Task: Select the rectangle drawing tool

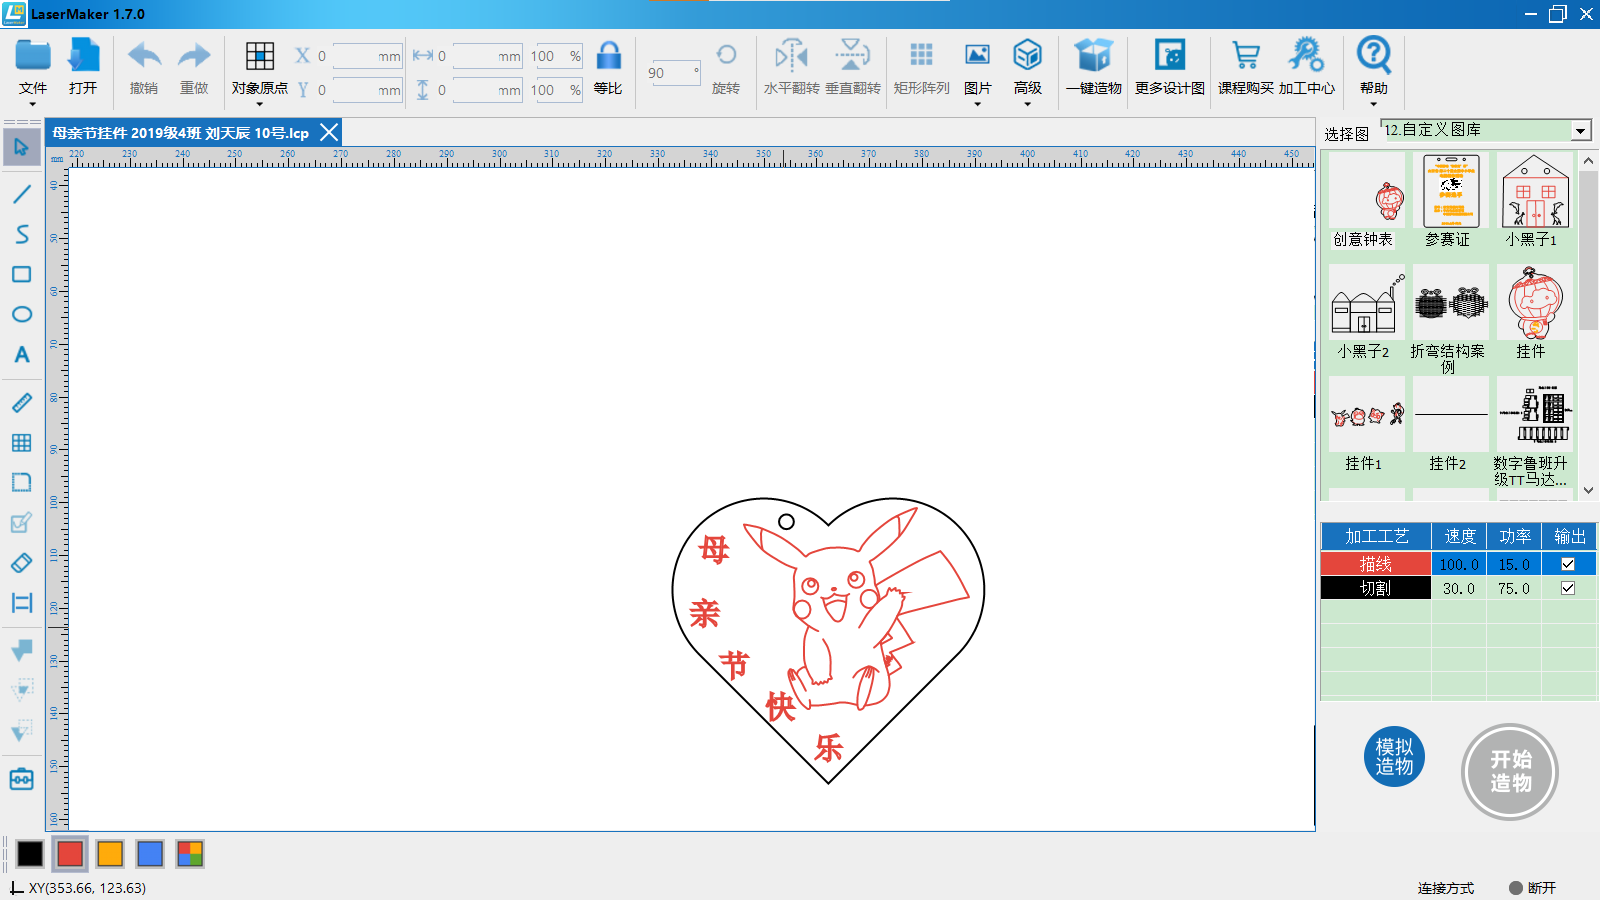Action: [21, 274]
